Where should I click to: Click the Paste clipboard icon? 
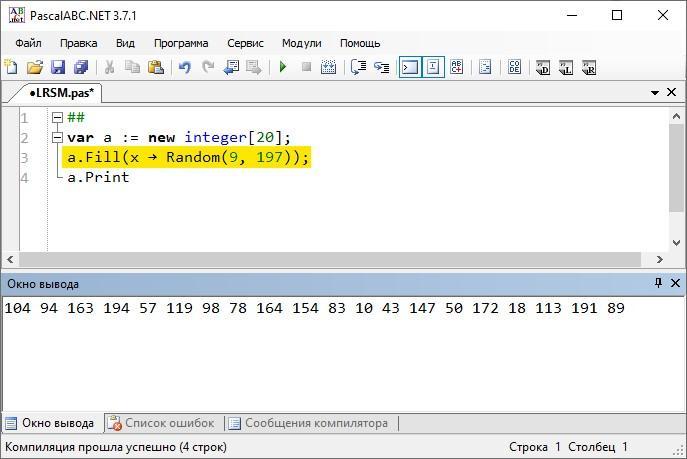pos(156,67)
